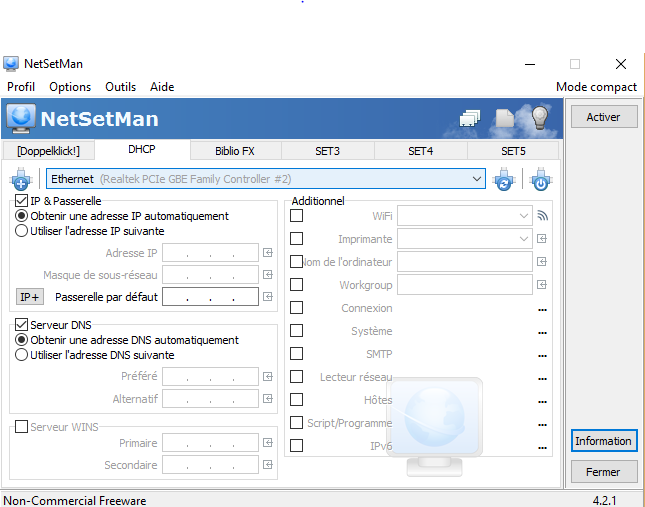
Task: Get current value for Imprimante
Action: 542,239
